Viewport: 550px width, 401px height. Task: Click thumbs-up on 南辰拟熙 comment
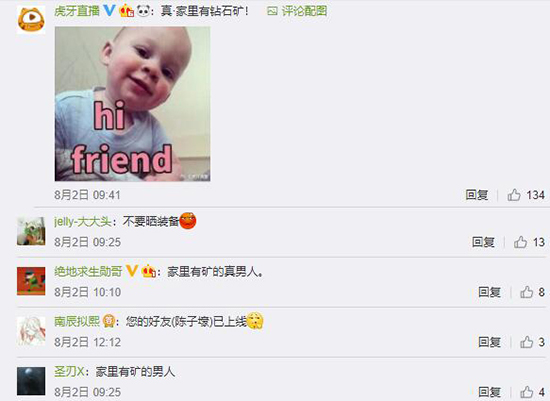[526, 342]
